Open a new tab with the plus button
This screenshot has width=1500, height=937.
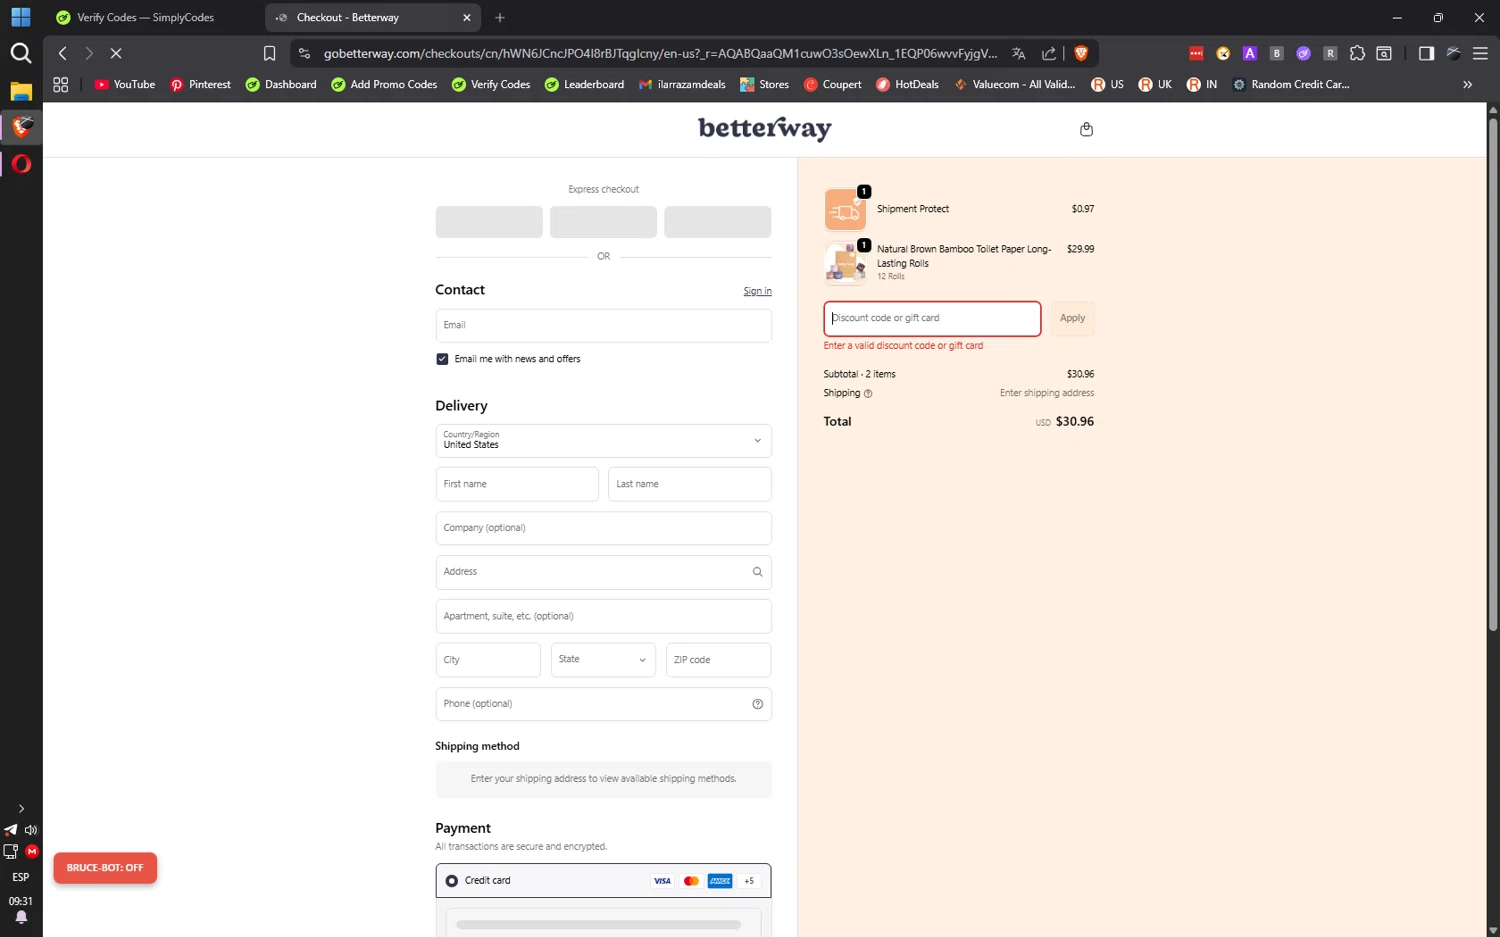[x=500, y=17]
